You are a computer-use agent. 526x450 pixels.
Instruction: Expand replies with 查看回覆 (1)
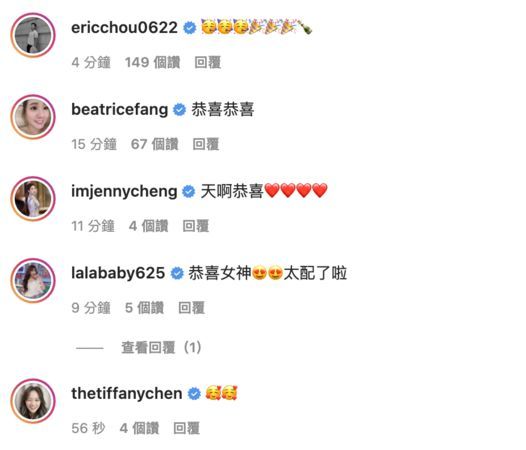tap(161, 348)
